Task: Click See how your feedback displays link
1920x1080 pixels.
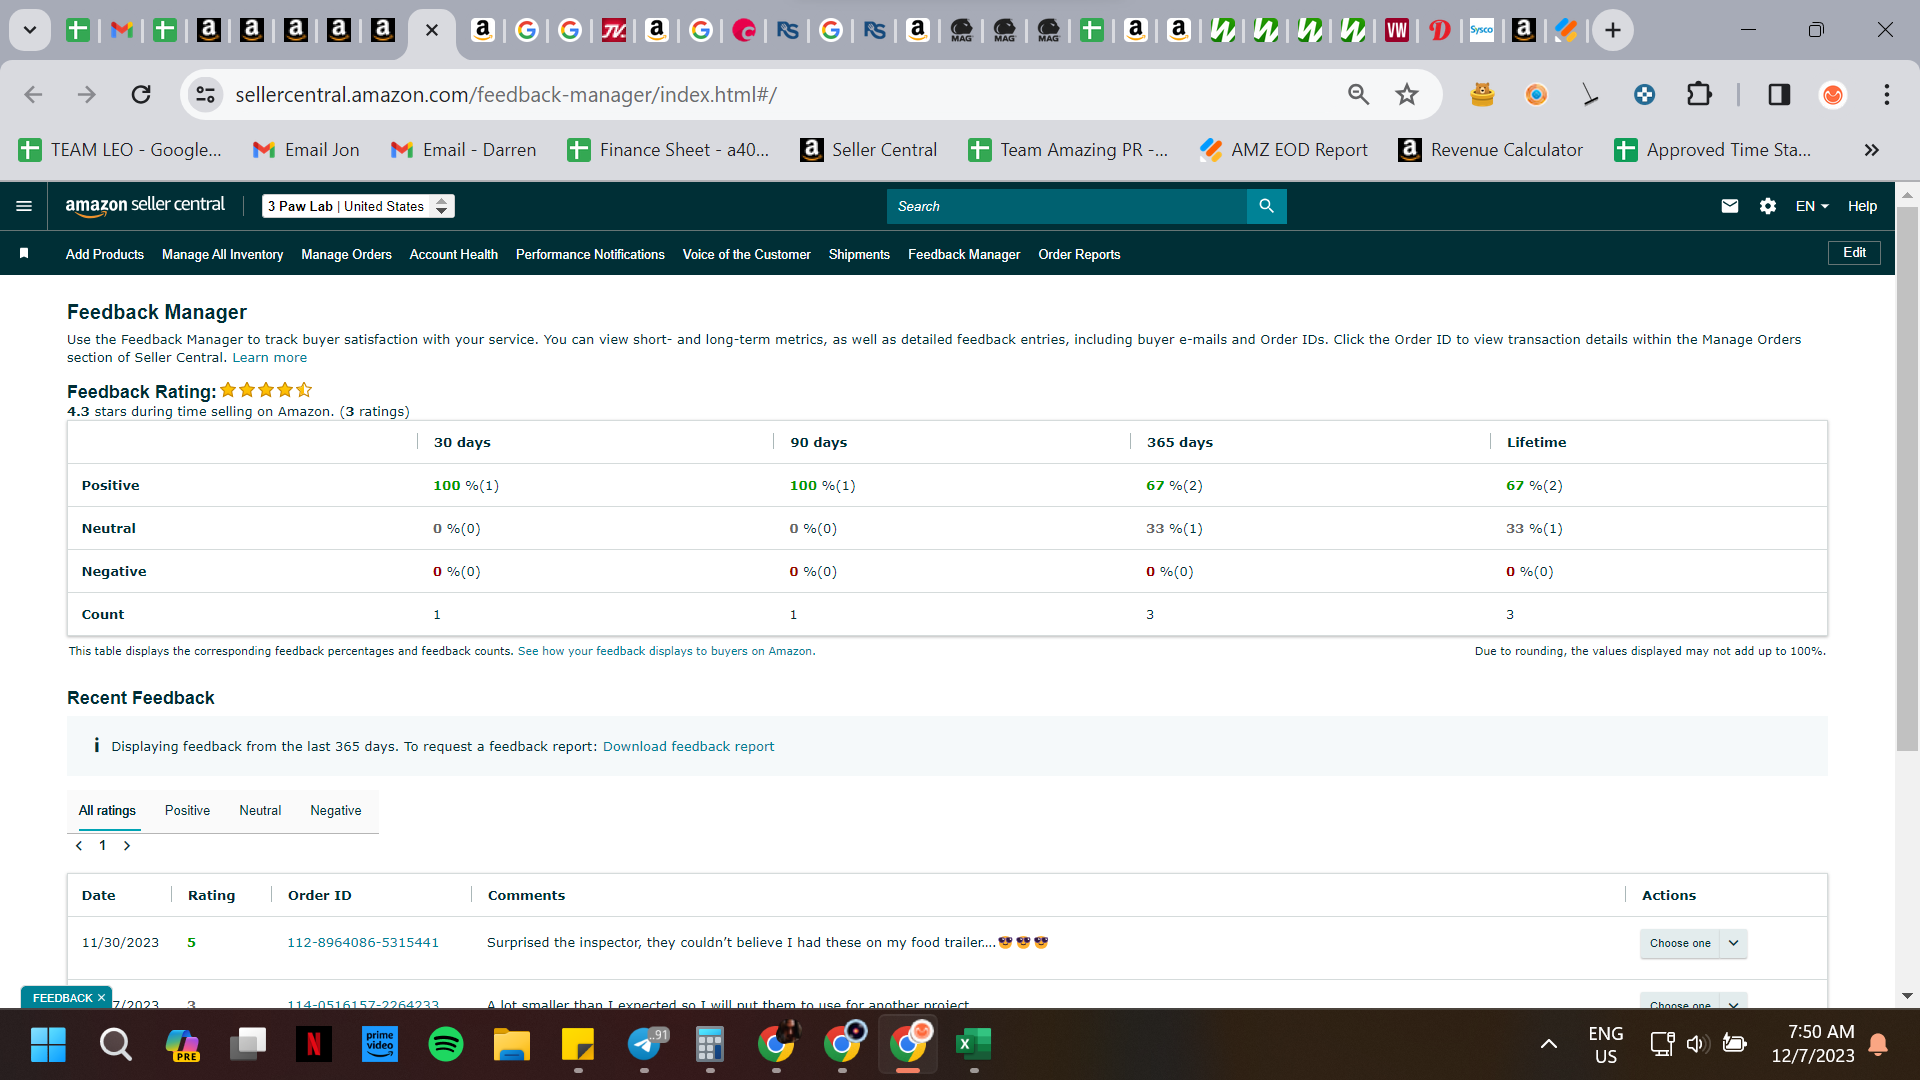Action: (665, 651)
